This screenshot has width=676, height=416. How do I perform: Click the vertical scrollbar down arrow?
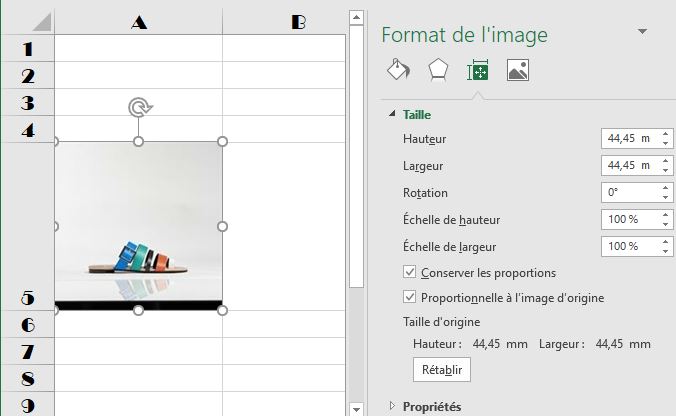356,409
